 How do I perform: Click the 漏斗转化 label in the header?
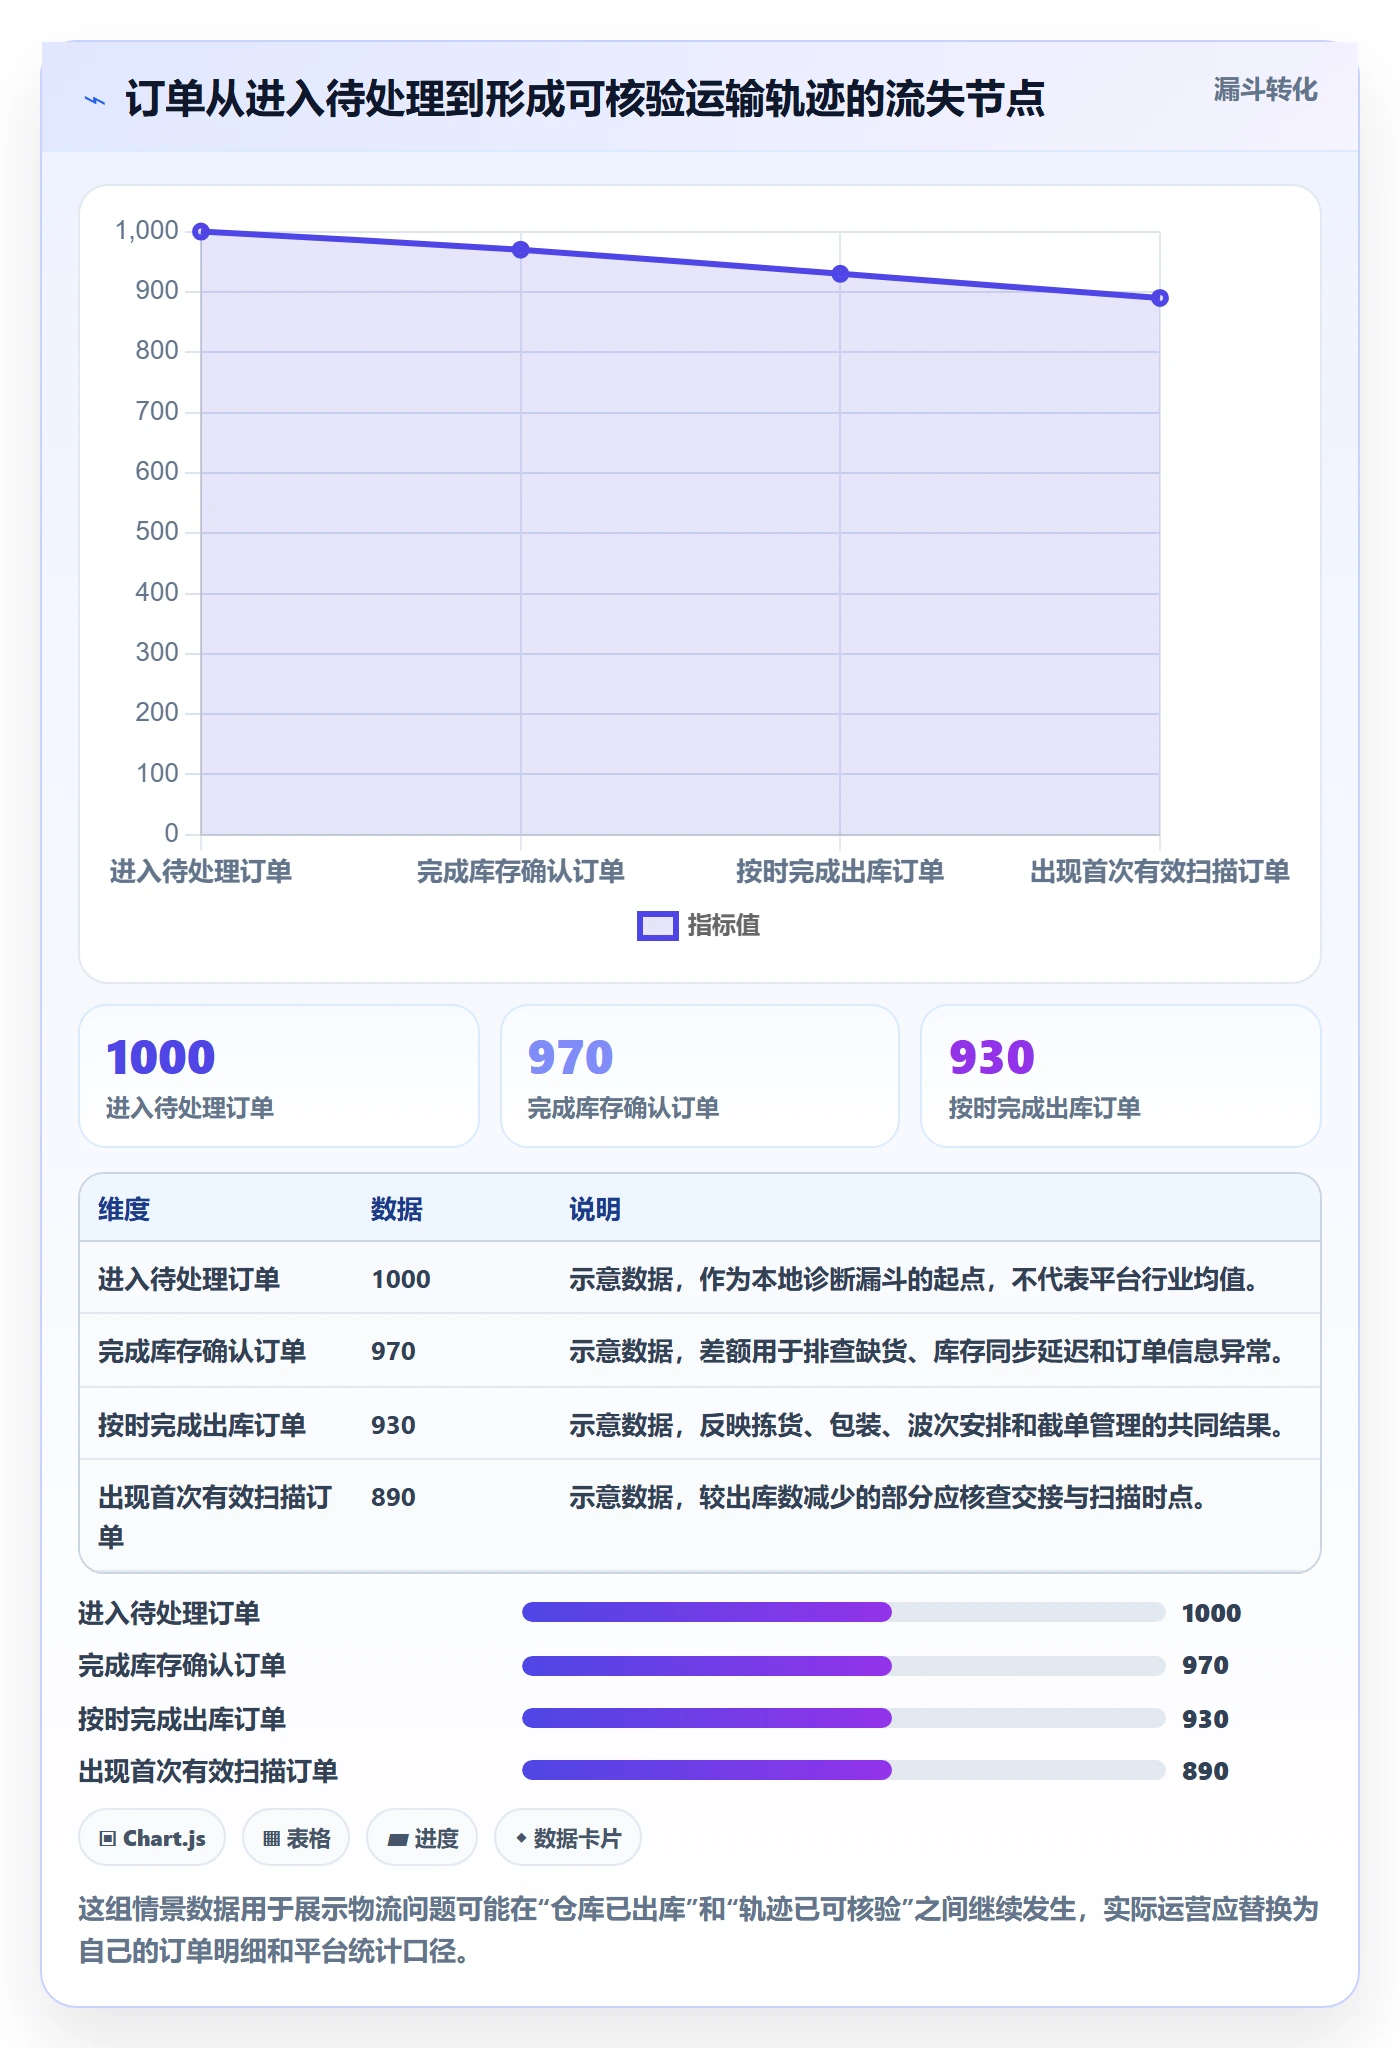pyautogui.click(x=1265, y=90)
